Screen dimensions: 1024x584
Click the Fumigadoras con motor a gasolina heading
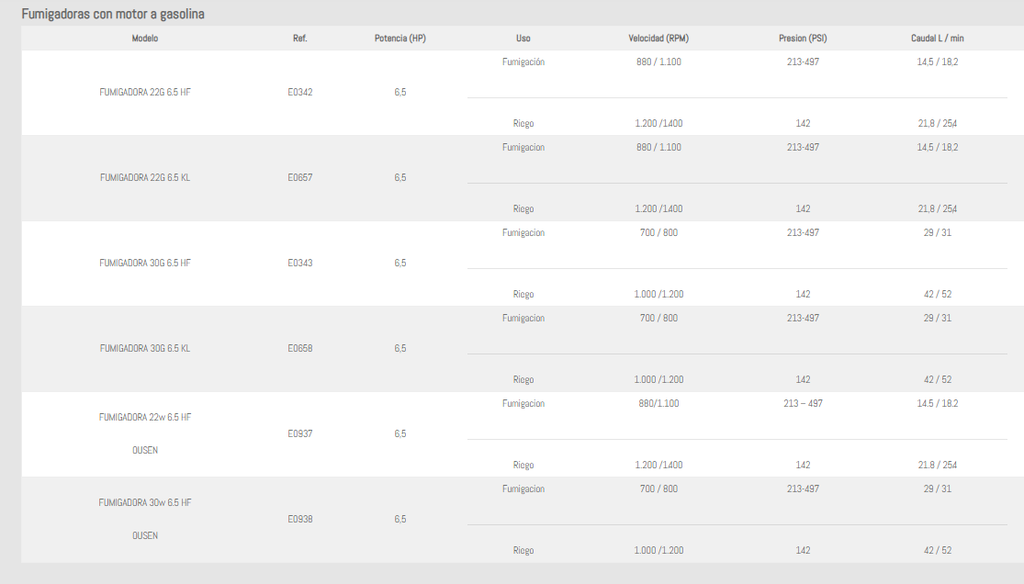[x=113, y=14]
